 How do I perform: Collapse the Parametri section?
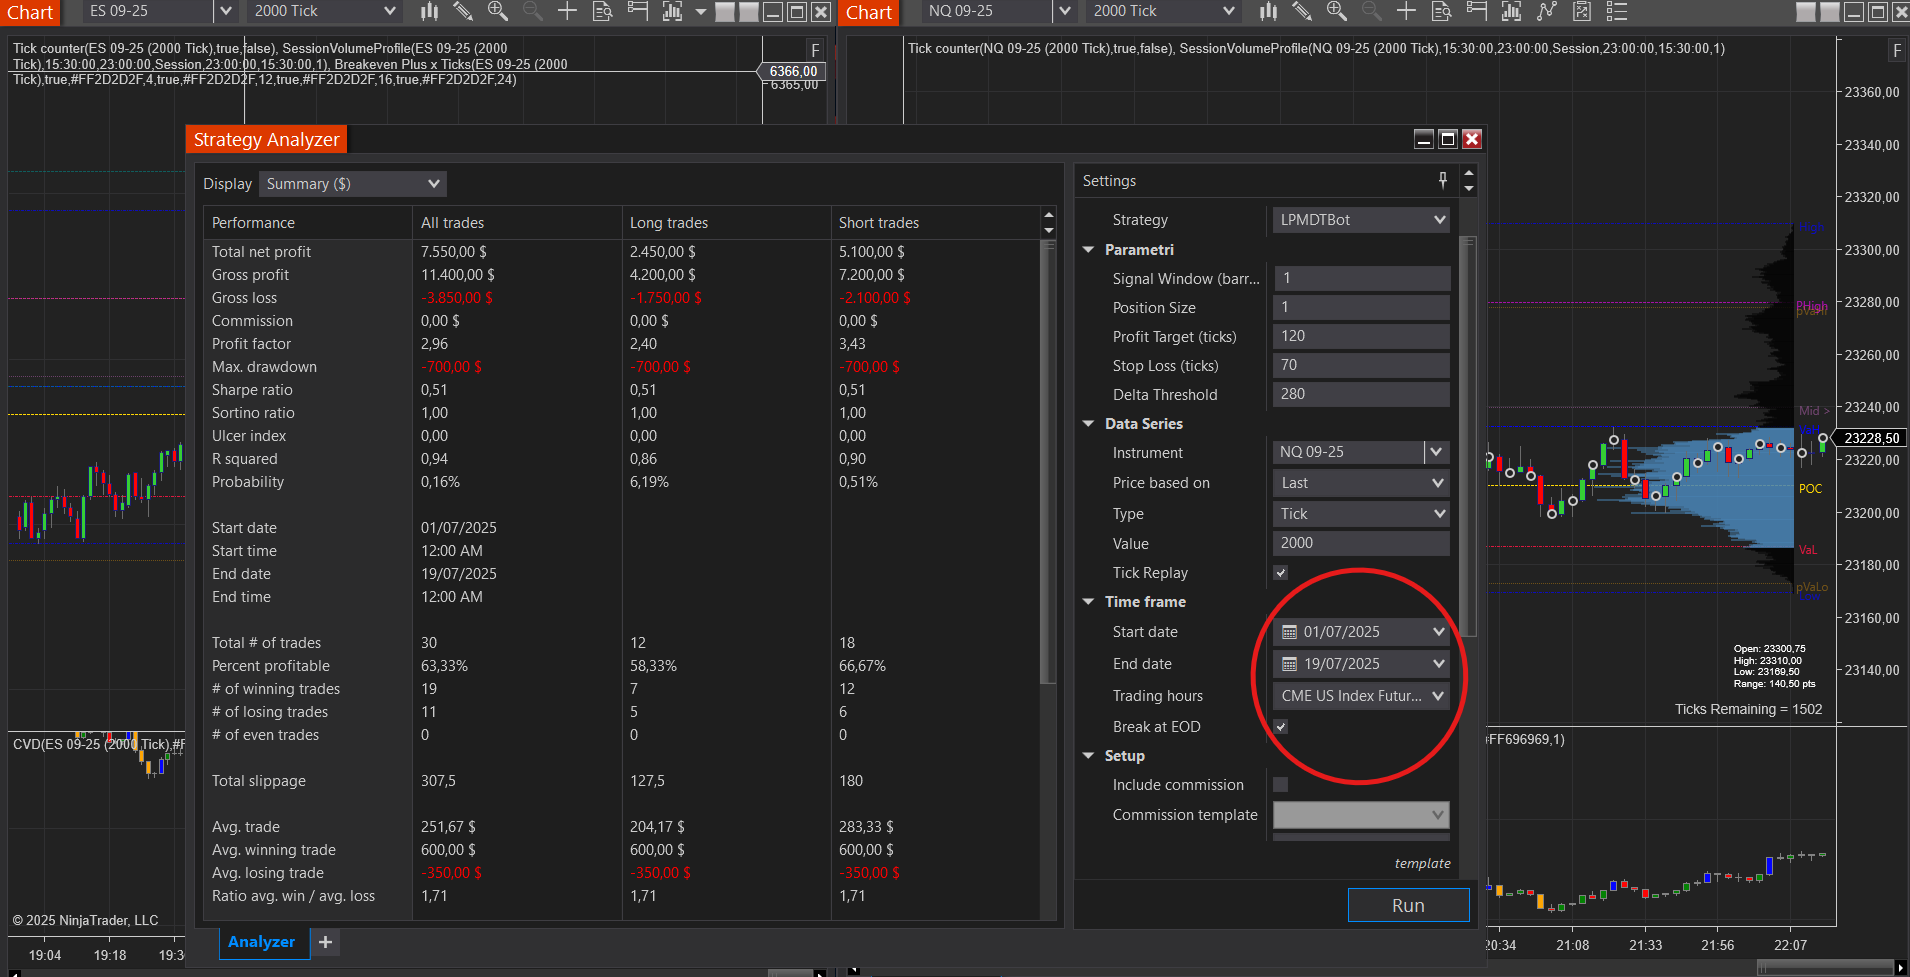click(x=1089, y=250)
